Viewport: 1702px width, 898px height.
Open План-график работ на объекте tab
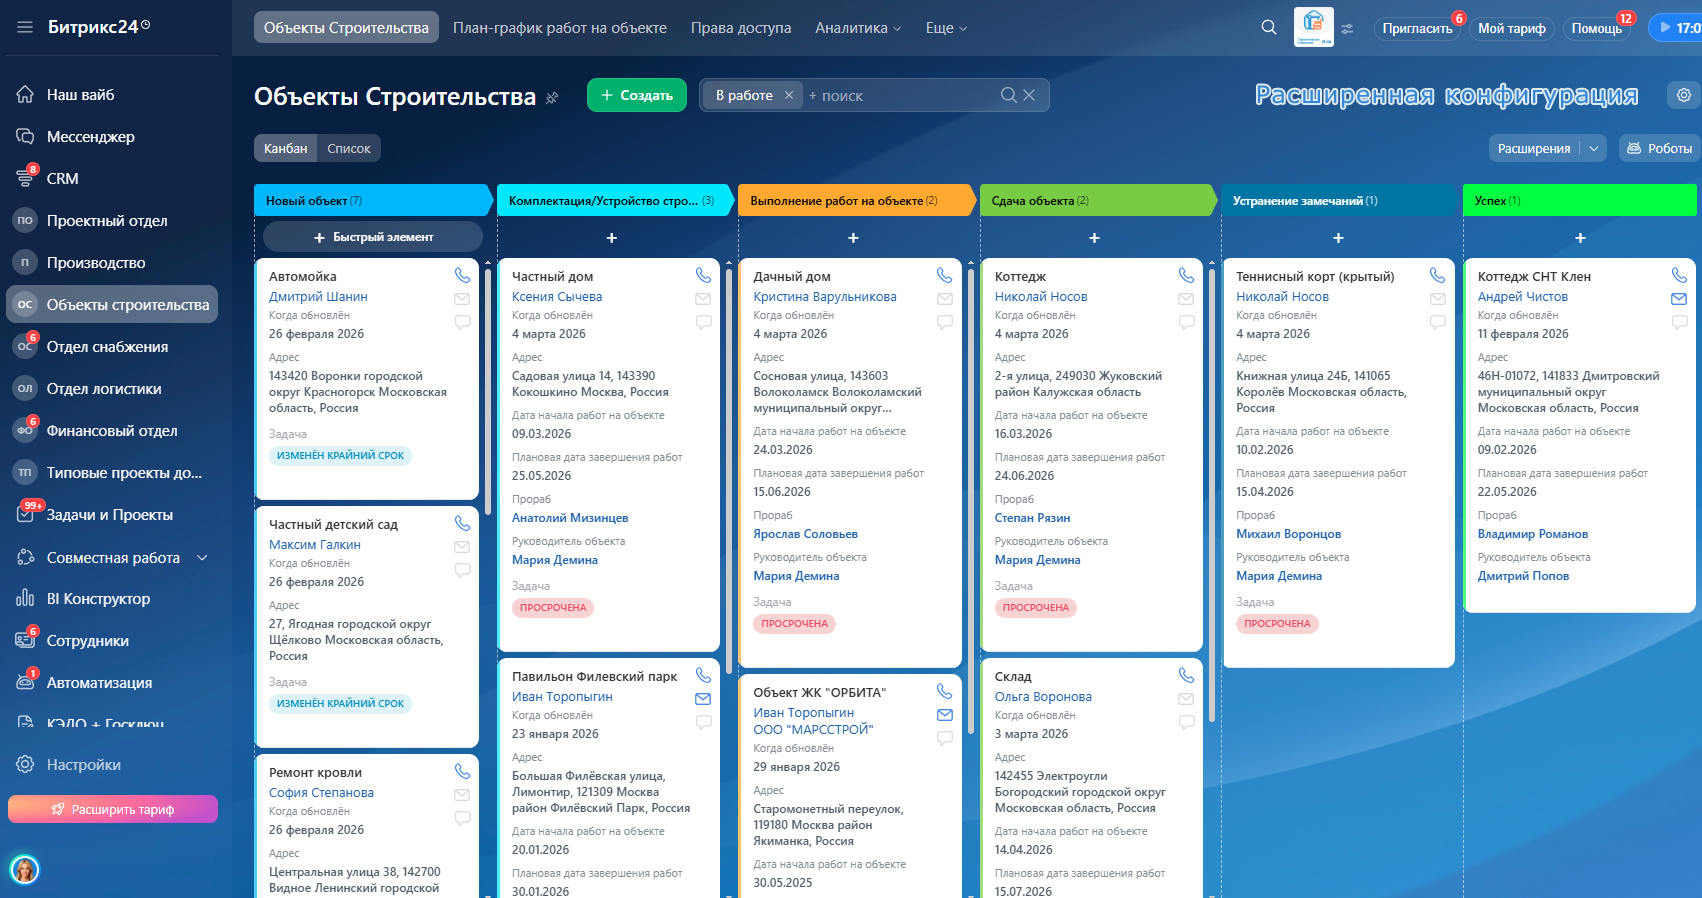(x=560, y=28)
